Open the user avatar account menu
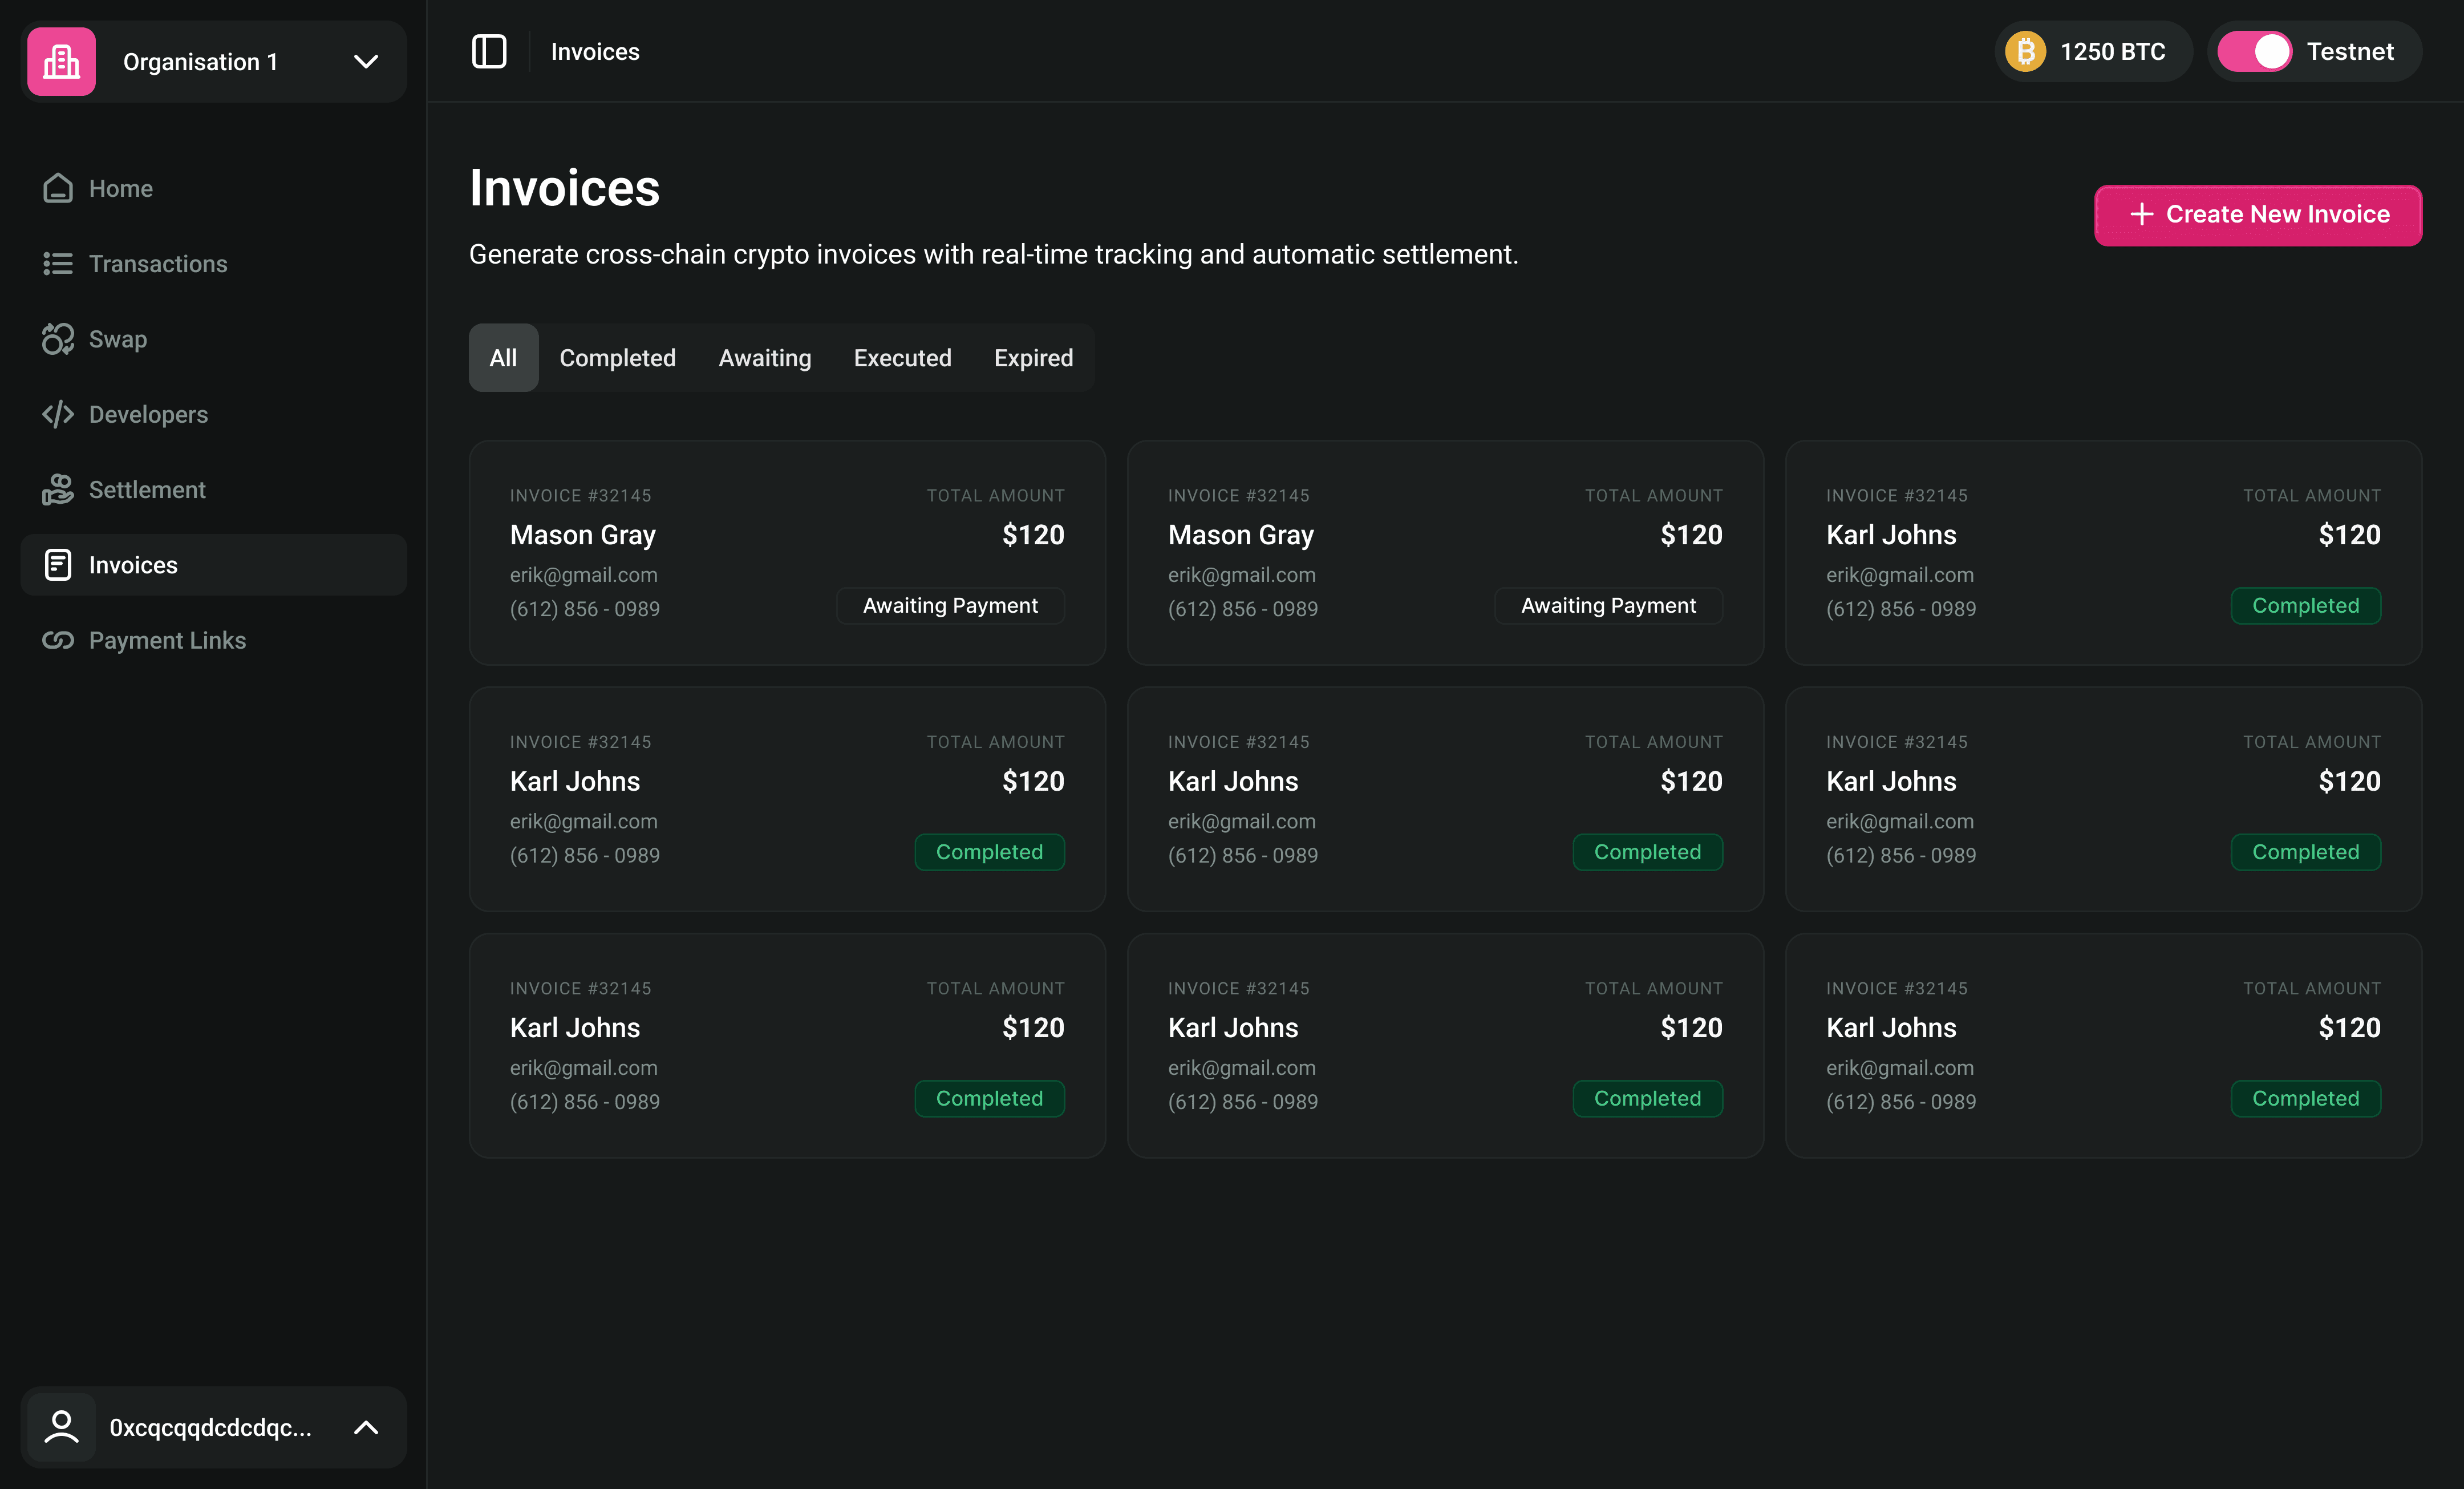 (62, 1427)
